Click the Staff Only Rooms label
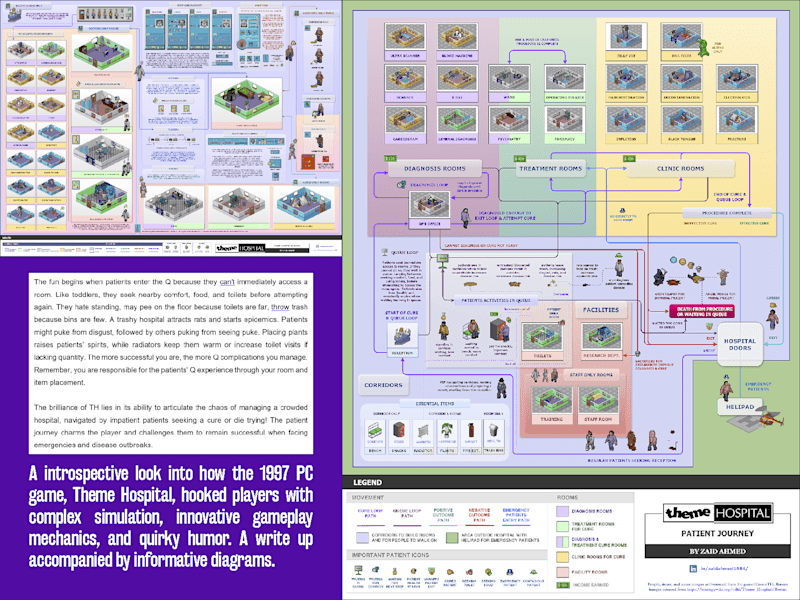Screen dimensions: 800x600 point(591,375)
